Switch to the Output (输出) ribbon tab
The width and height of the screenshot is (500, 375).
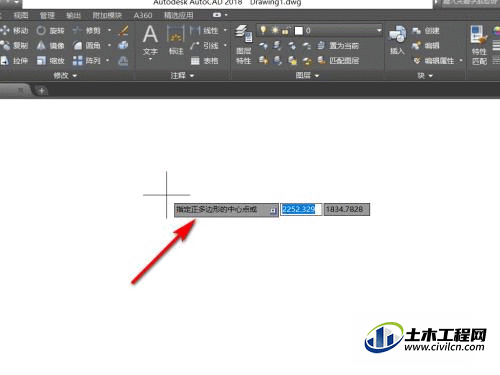(x=73, y=15)
